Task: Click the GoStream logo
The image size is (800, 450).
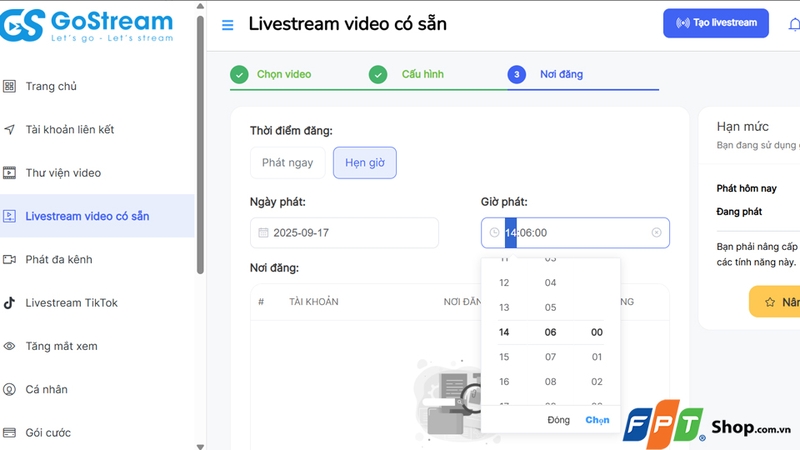Action: [x=87, y=26]
